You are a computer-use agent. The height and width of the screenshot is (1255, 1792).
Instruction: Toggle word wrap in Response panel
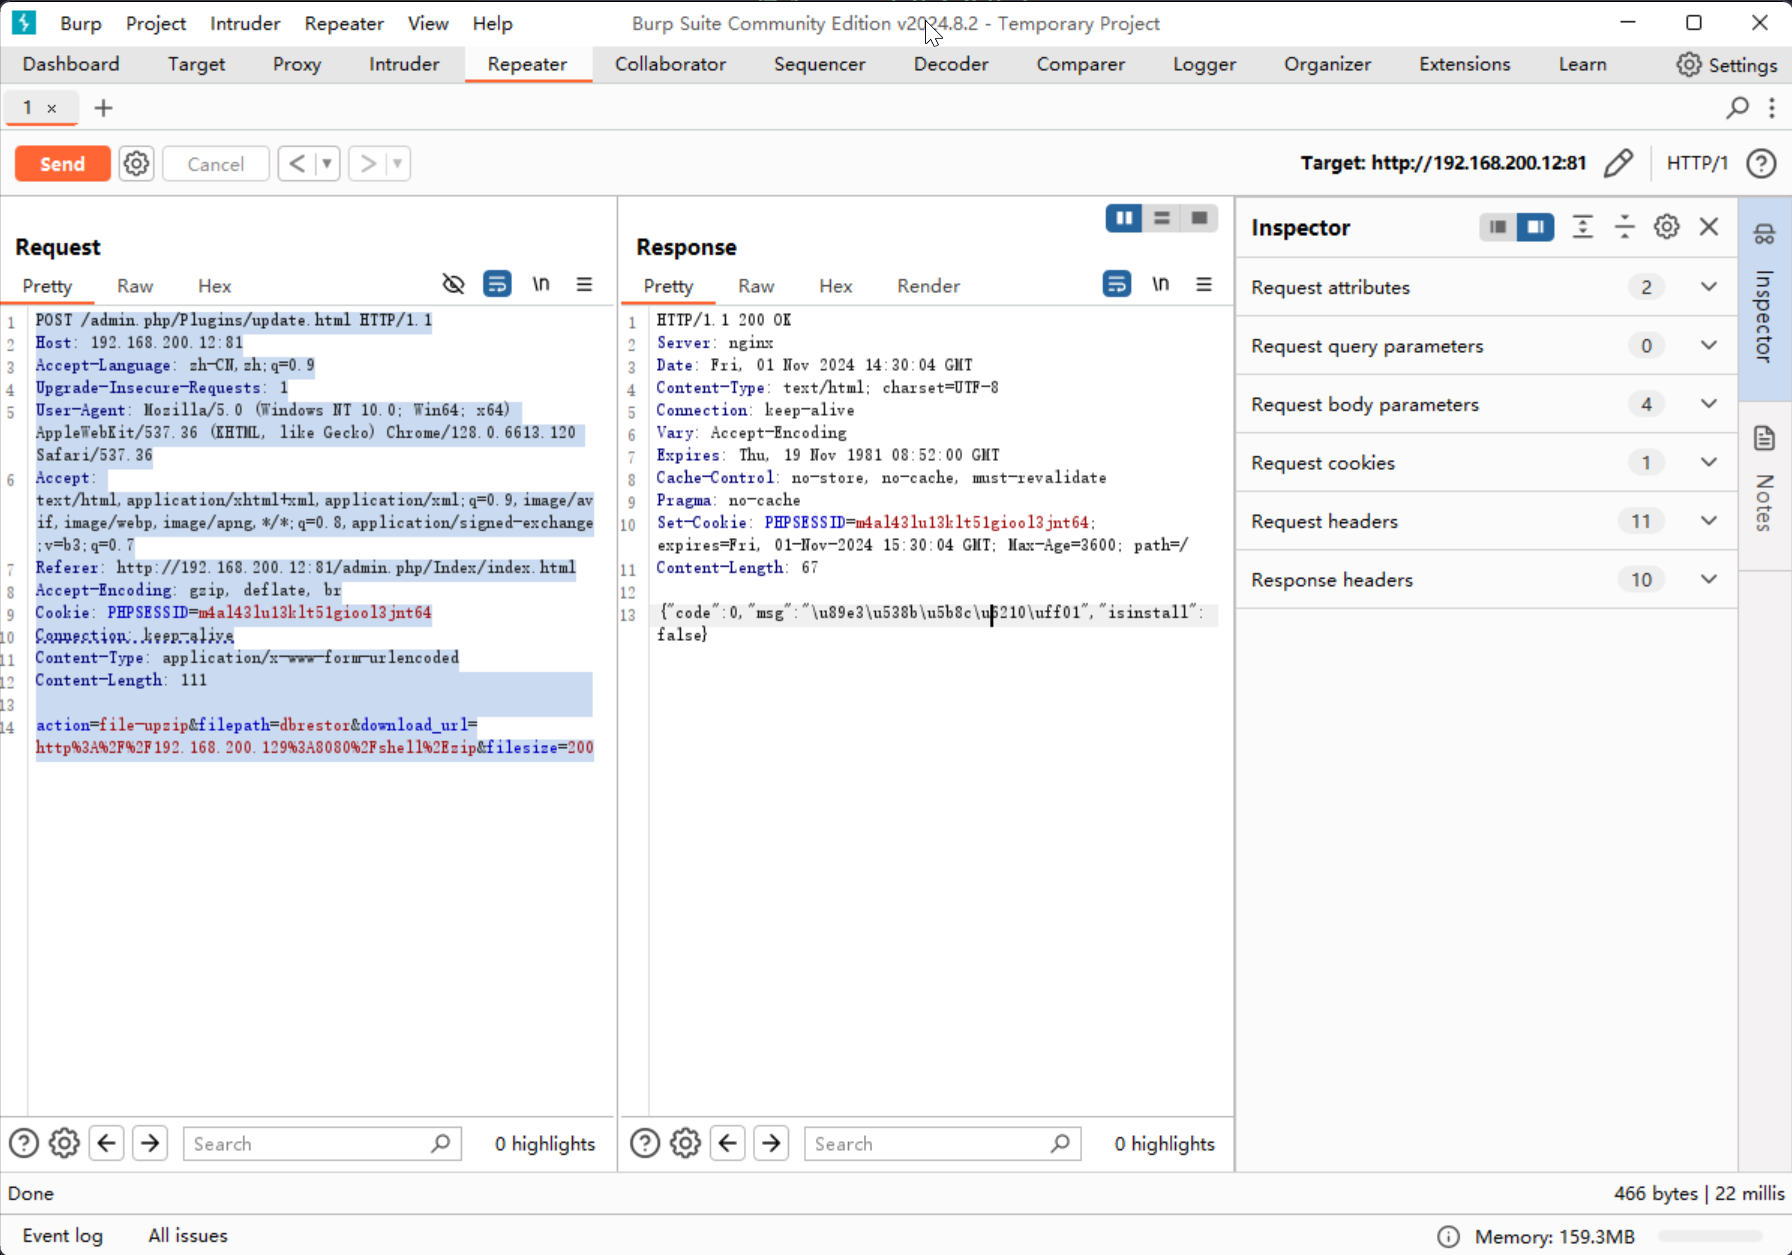pyautogui.click(x=1117, y=284)
